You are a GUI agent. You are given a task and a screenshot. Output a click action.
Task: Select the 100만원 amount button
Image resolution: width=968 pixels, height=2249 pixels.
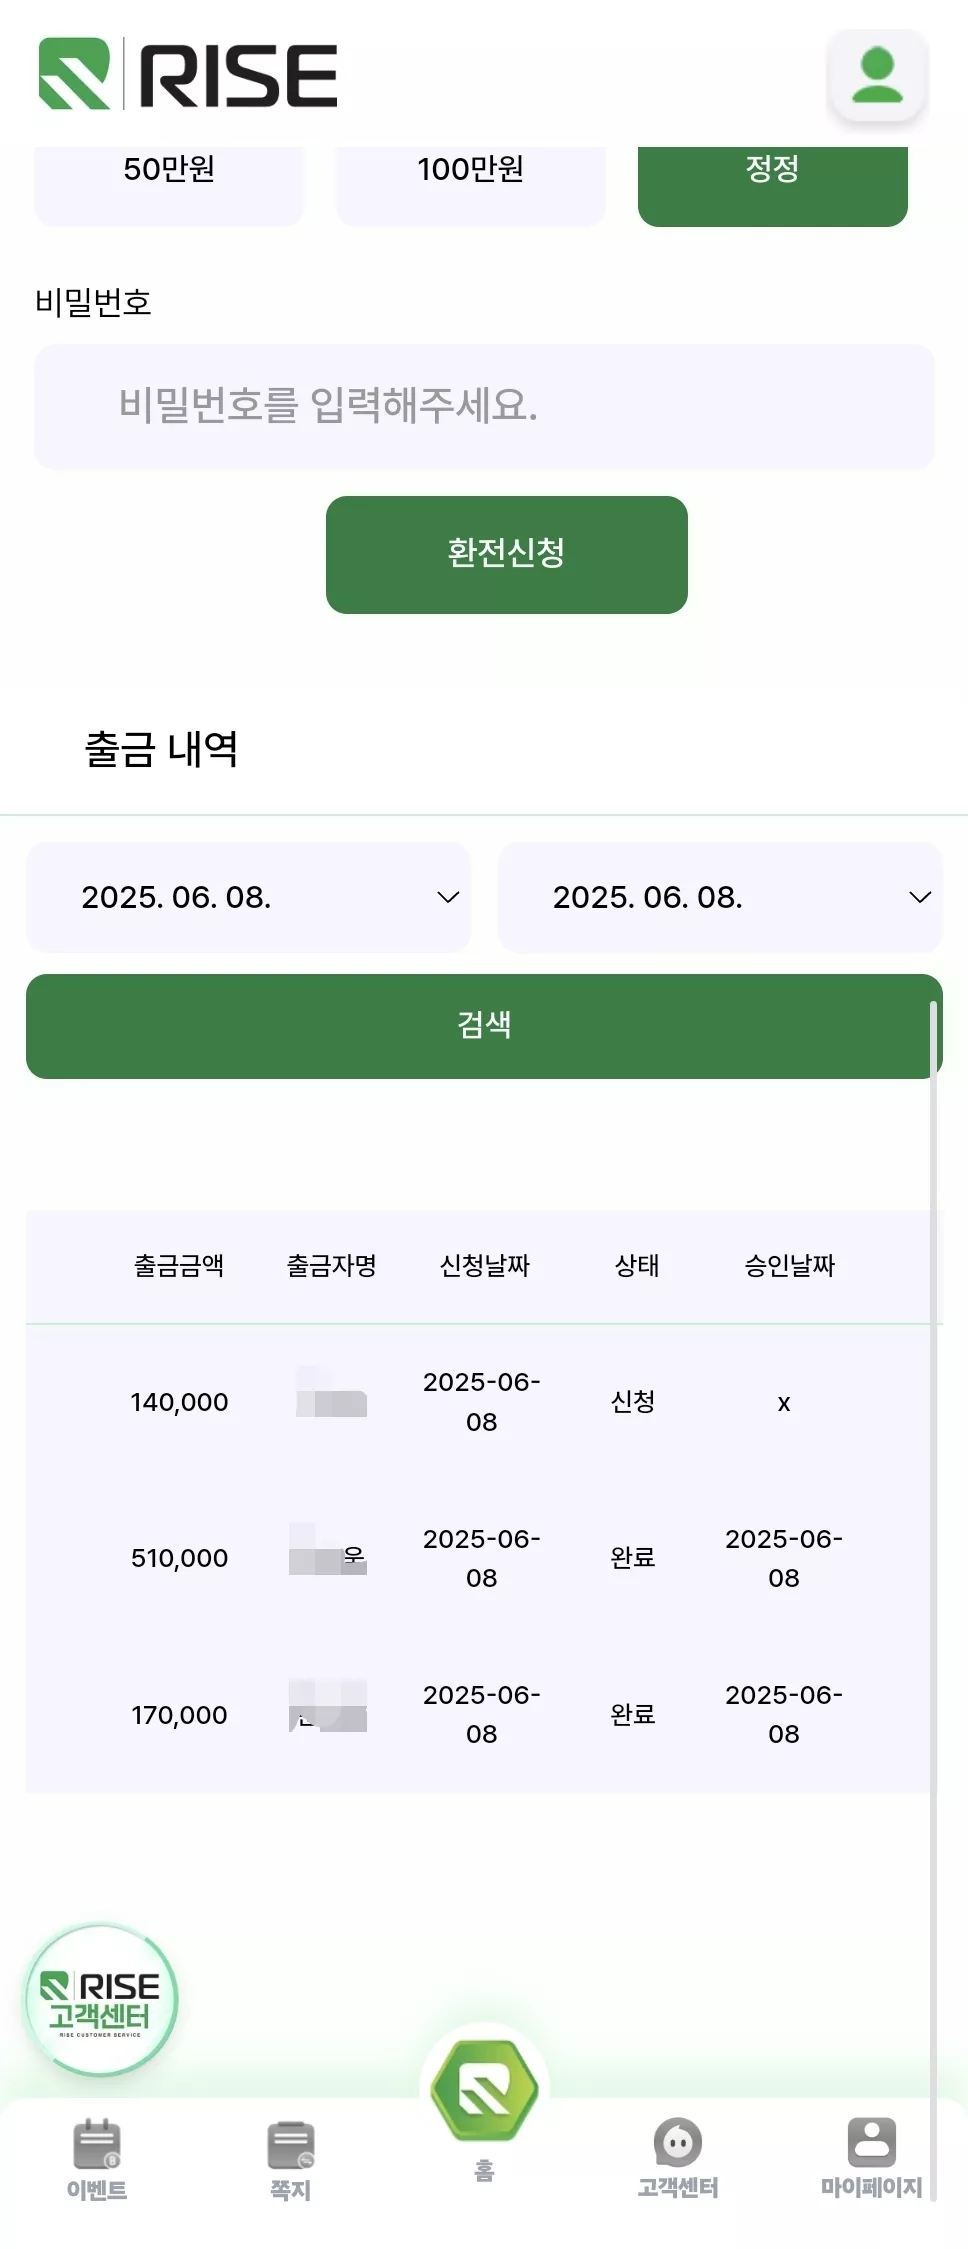click(471, 180)
